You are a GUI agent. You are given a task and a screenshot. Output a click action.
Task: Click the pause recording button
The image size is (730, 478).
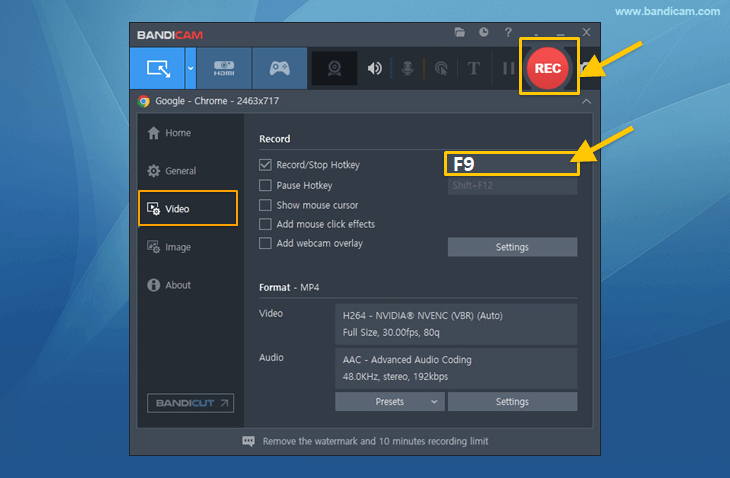pyautogui.click(x=508, y=68)
